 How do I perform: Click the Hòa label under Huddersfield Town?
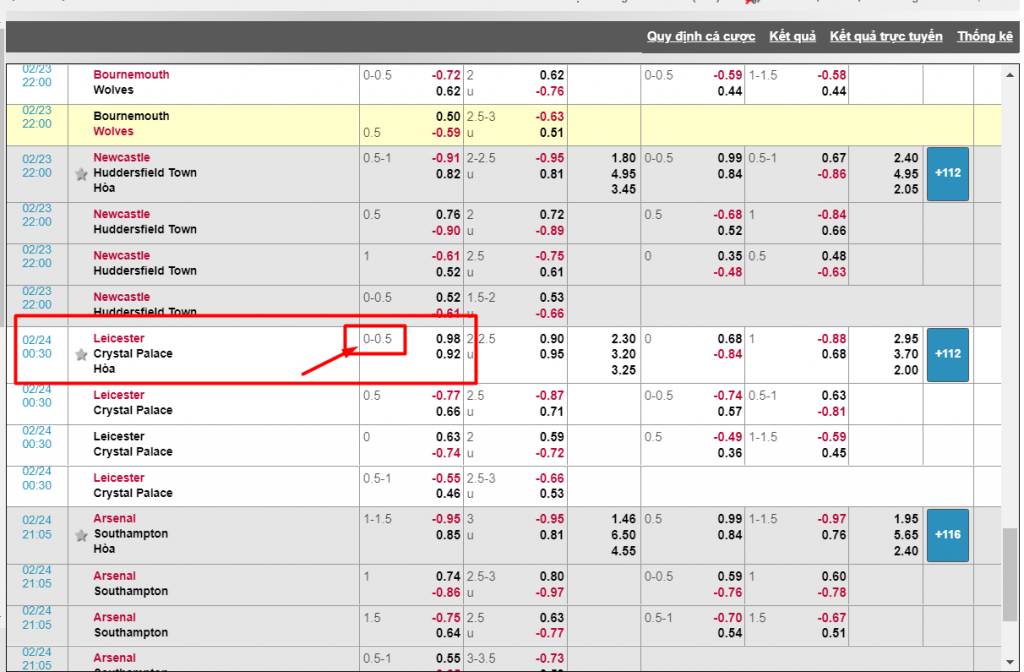tap(104, 188)
